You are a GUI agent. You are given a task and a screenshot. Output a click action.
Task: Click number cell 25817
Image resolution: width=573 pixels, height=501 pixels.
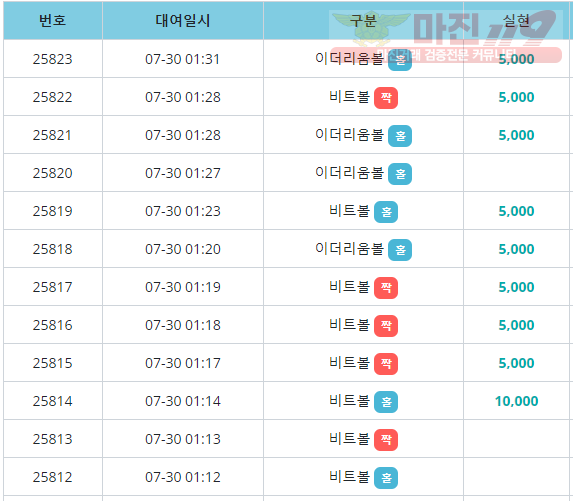(x=53, y=287)
